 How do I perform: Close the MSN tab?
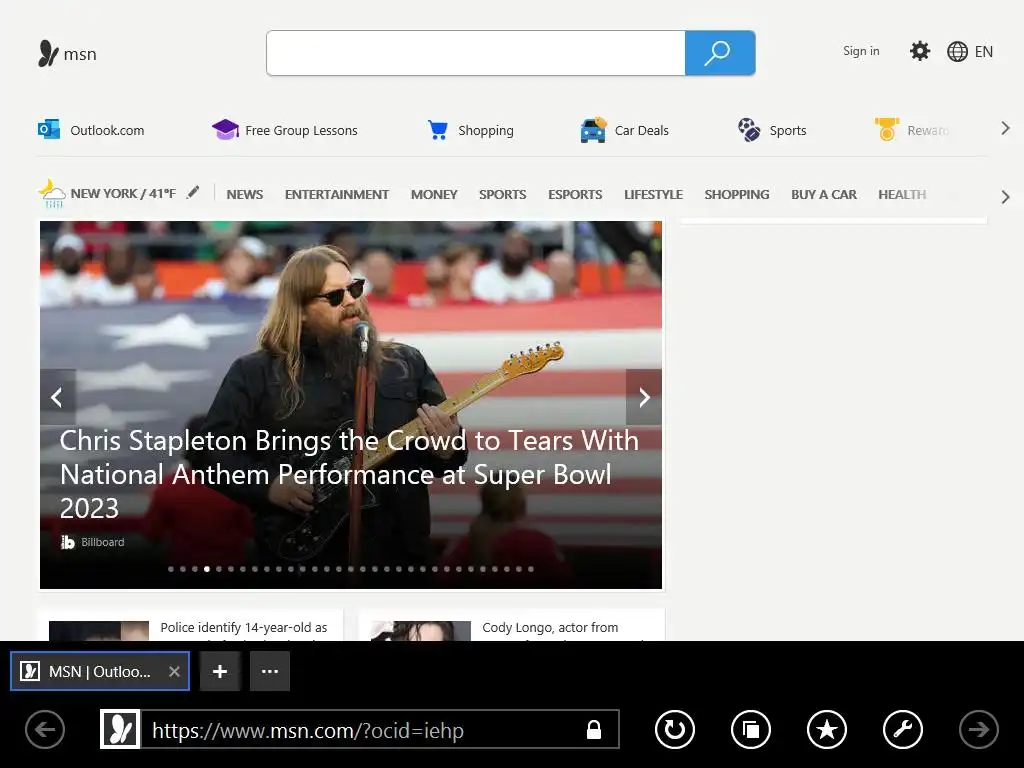(x=174, y=671)
